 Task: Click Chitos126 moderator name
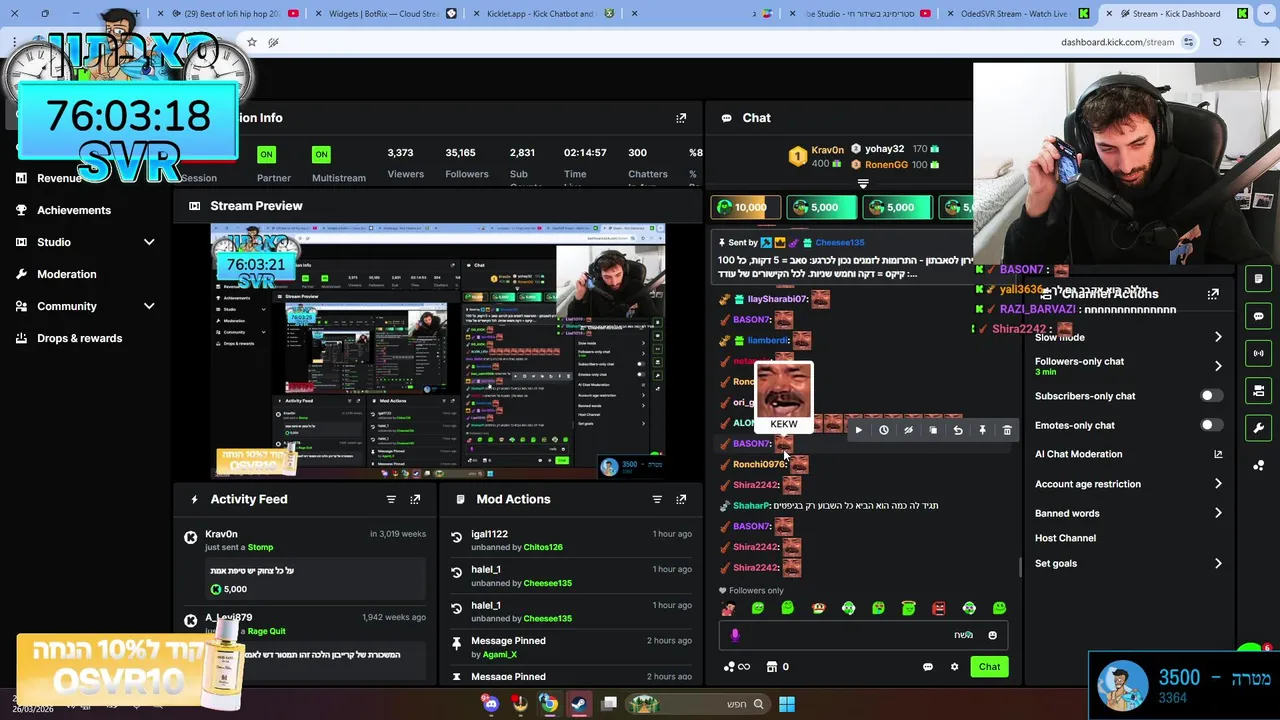[543, 547]
